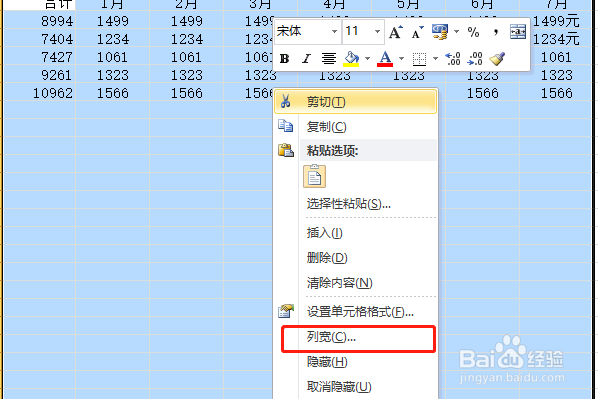Apply the red font color A
The image size is (598, 399).
(385, 59)
